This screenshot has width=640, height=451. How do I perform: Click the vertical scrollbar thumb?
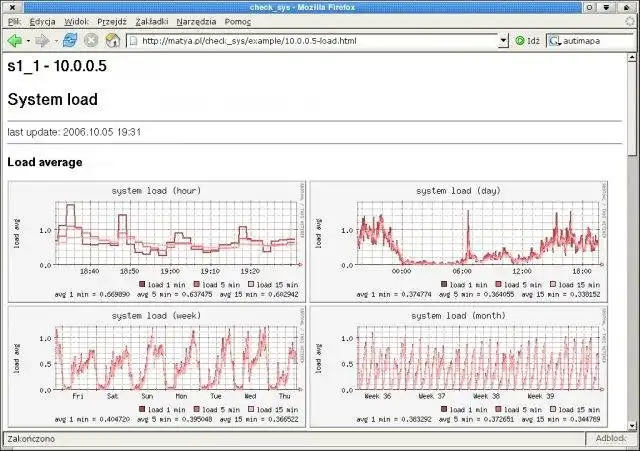(x=632, y=109)
